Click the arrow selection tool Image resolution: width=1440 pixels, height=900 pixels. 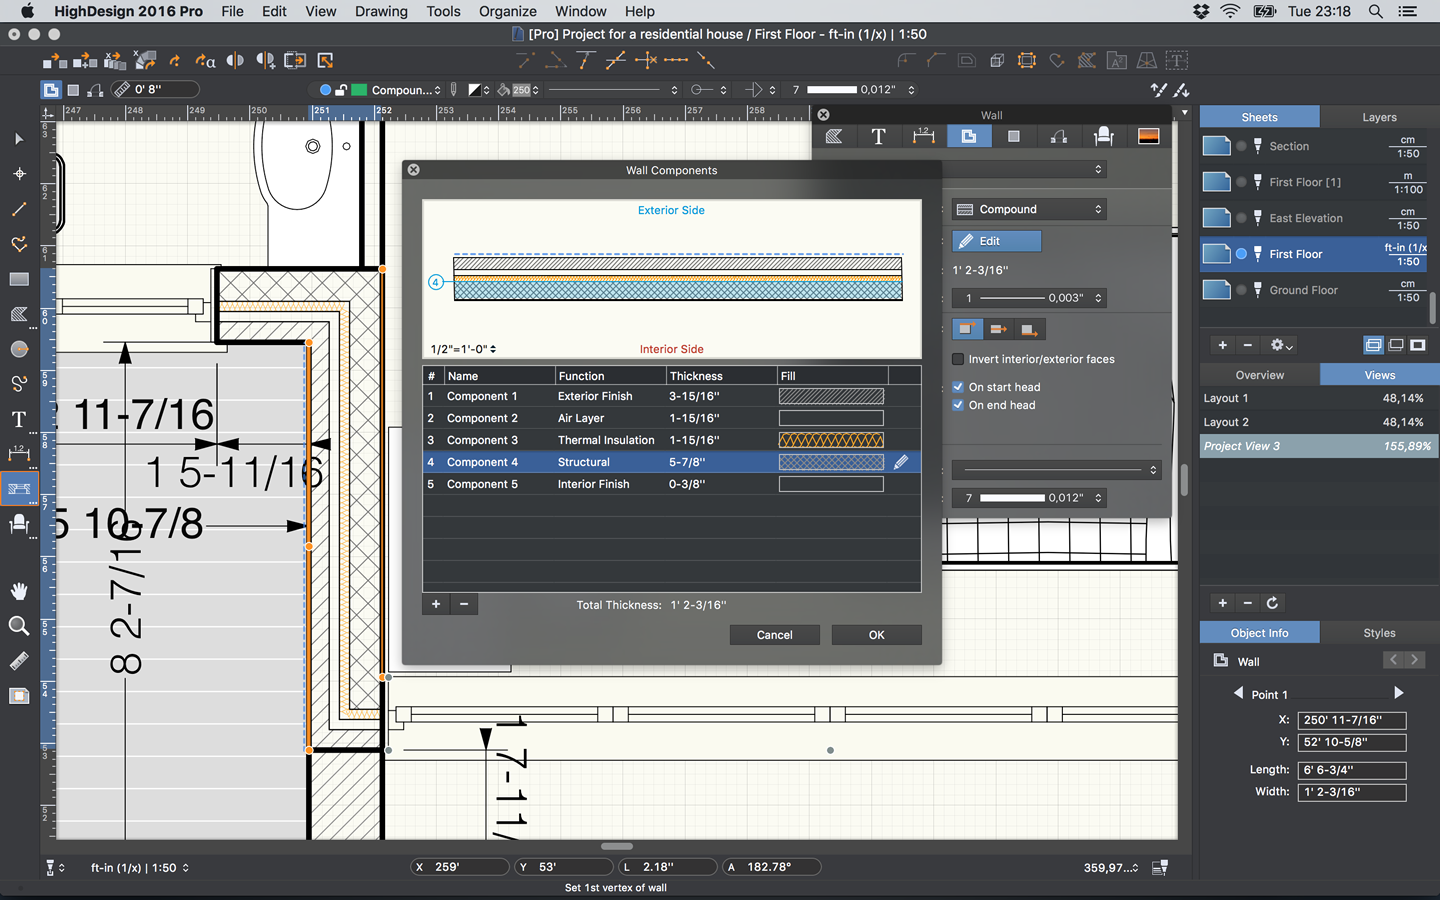tap(19, 139)
